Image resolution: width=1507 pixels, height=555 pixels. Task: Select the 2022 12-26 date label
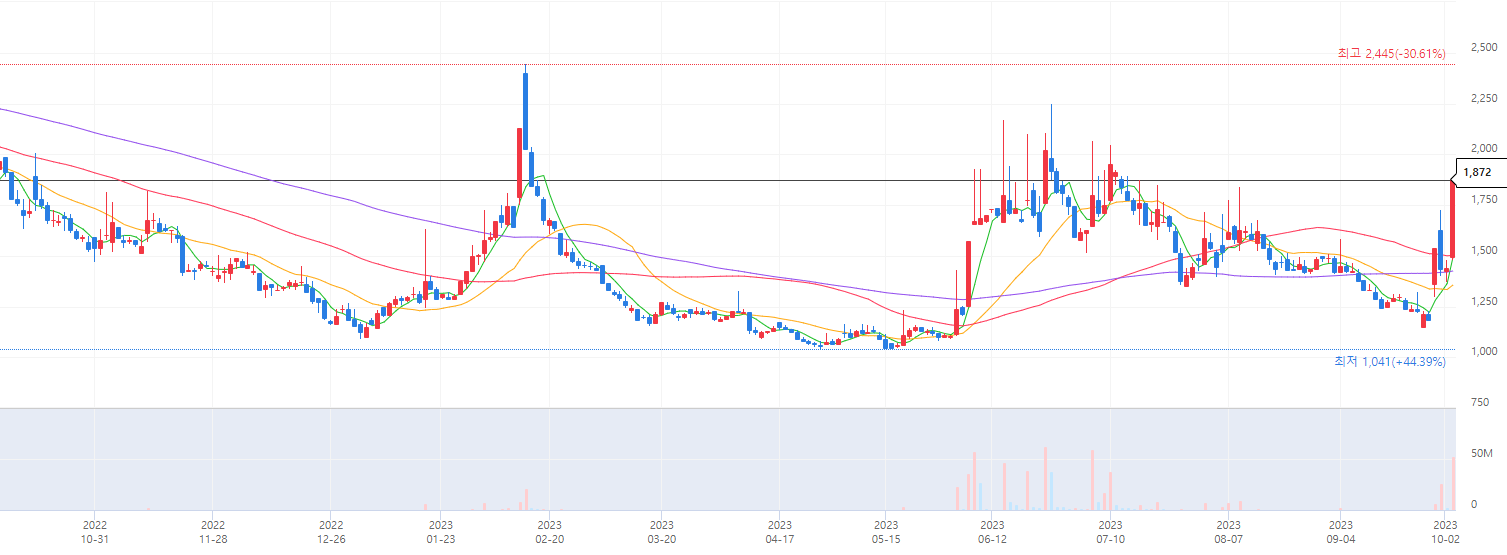click(x=331, y=531)
